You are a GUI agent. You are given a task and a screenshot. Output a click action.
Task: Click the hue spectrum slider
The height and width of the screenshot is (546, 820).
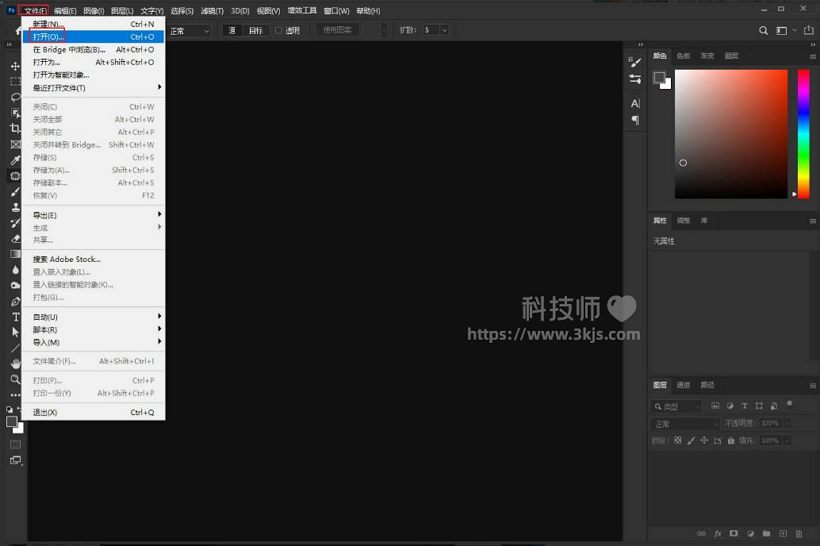803,134
